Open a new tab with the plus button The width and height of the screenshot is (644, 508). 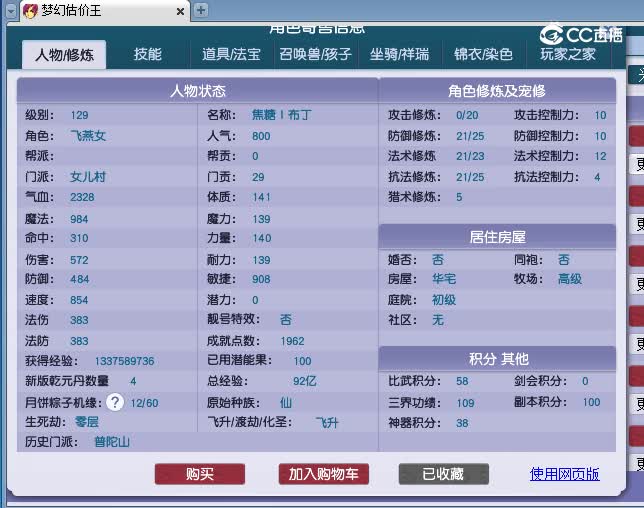(201, 10)
